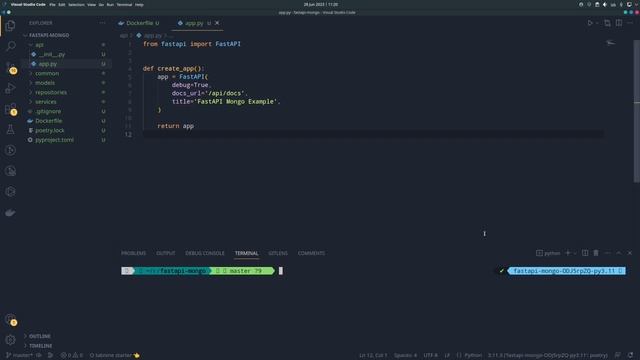Open the Terminal menu
The height and width of the screenshot is (360, 640).
[124, 4]
